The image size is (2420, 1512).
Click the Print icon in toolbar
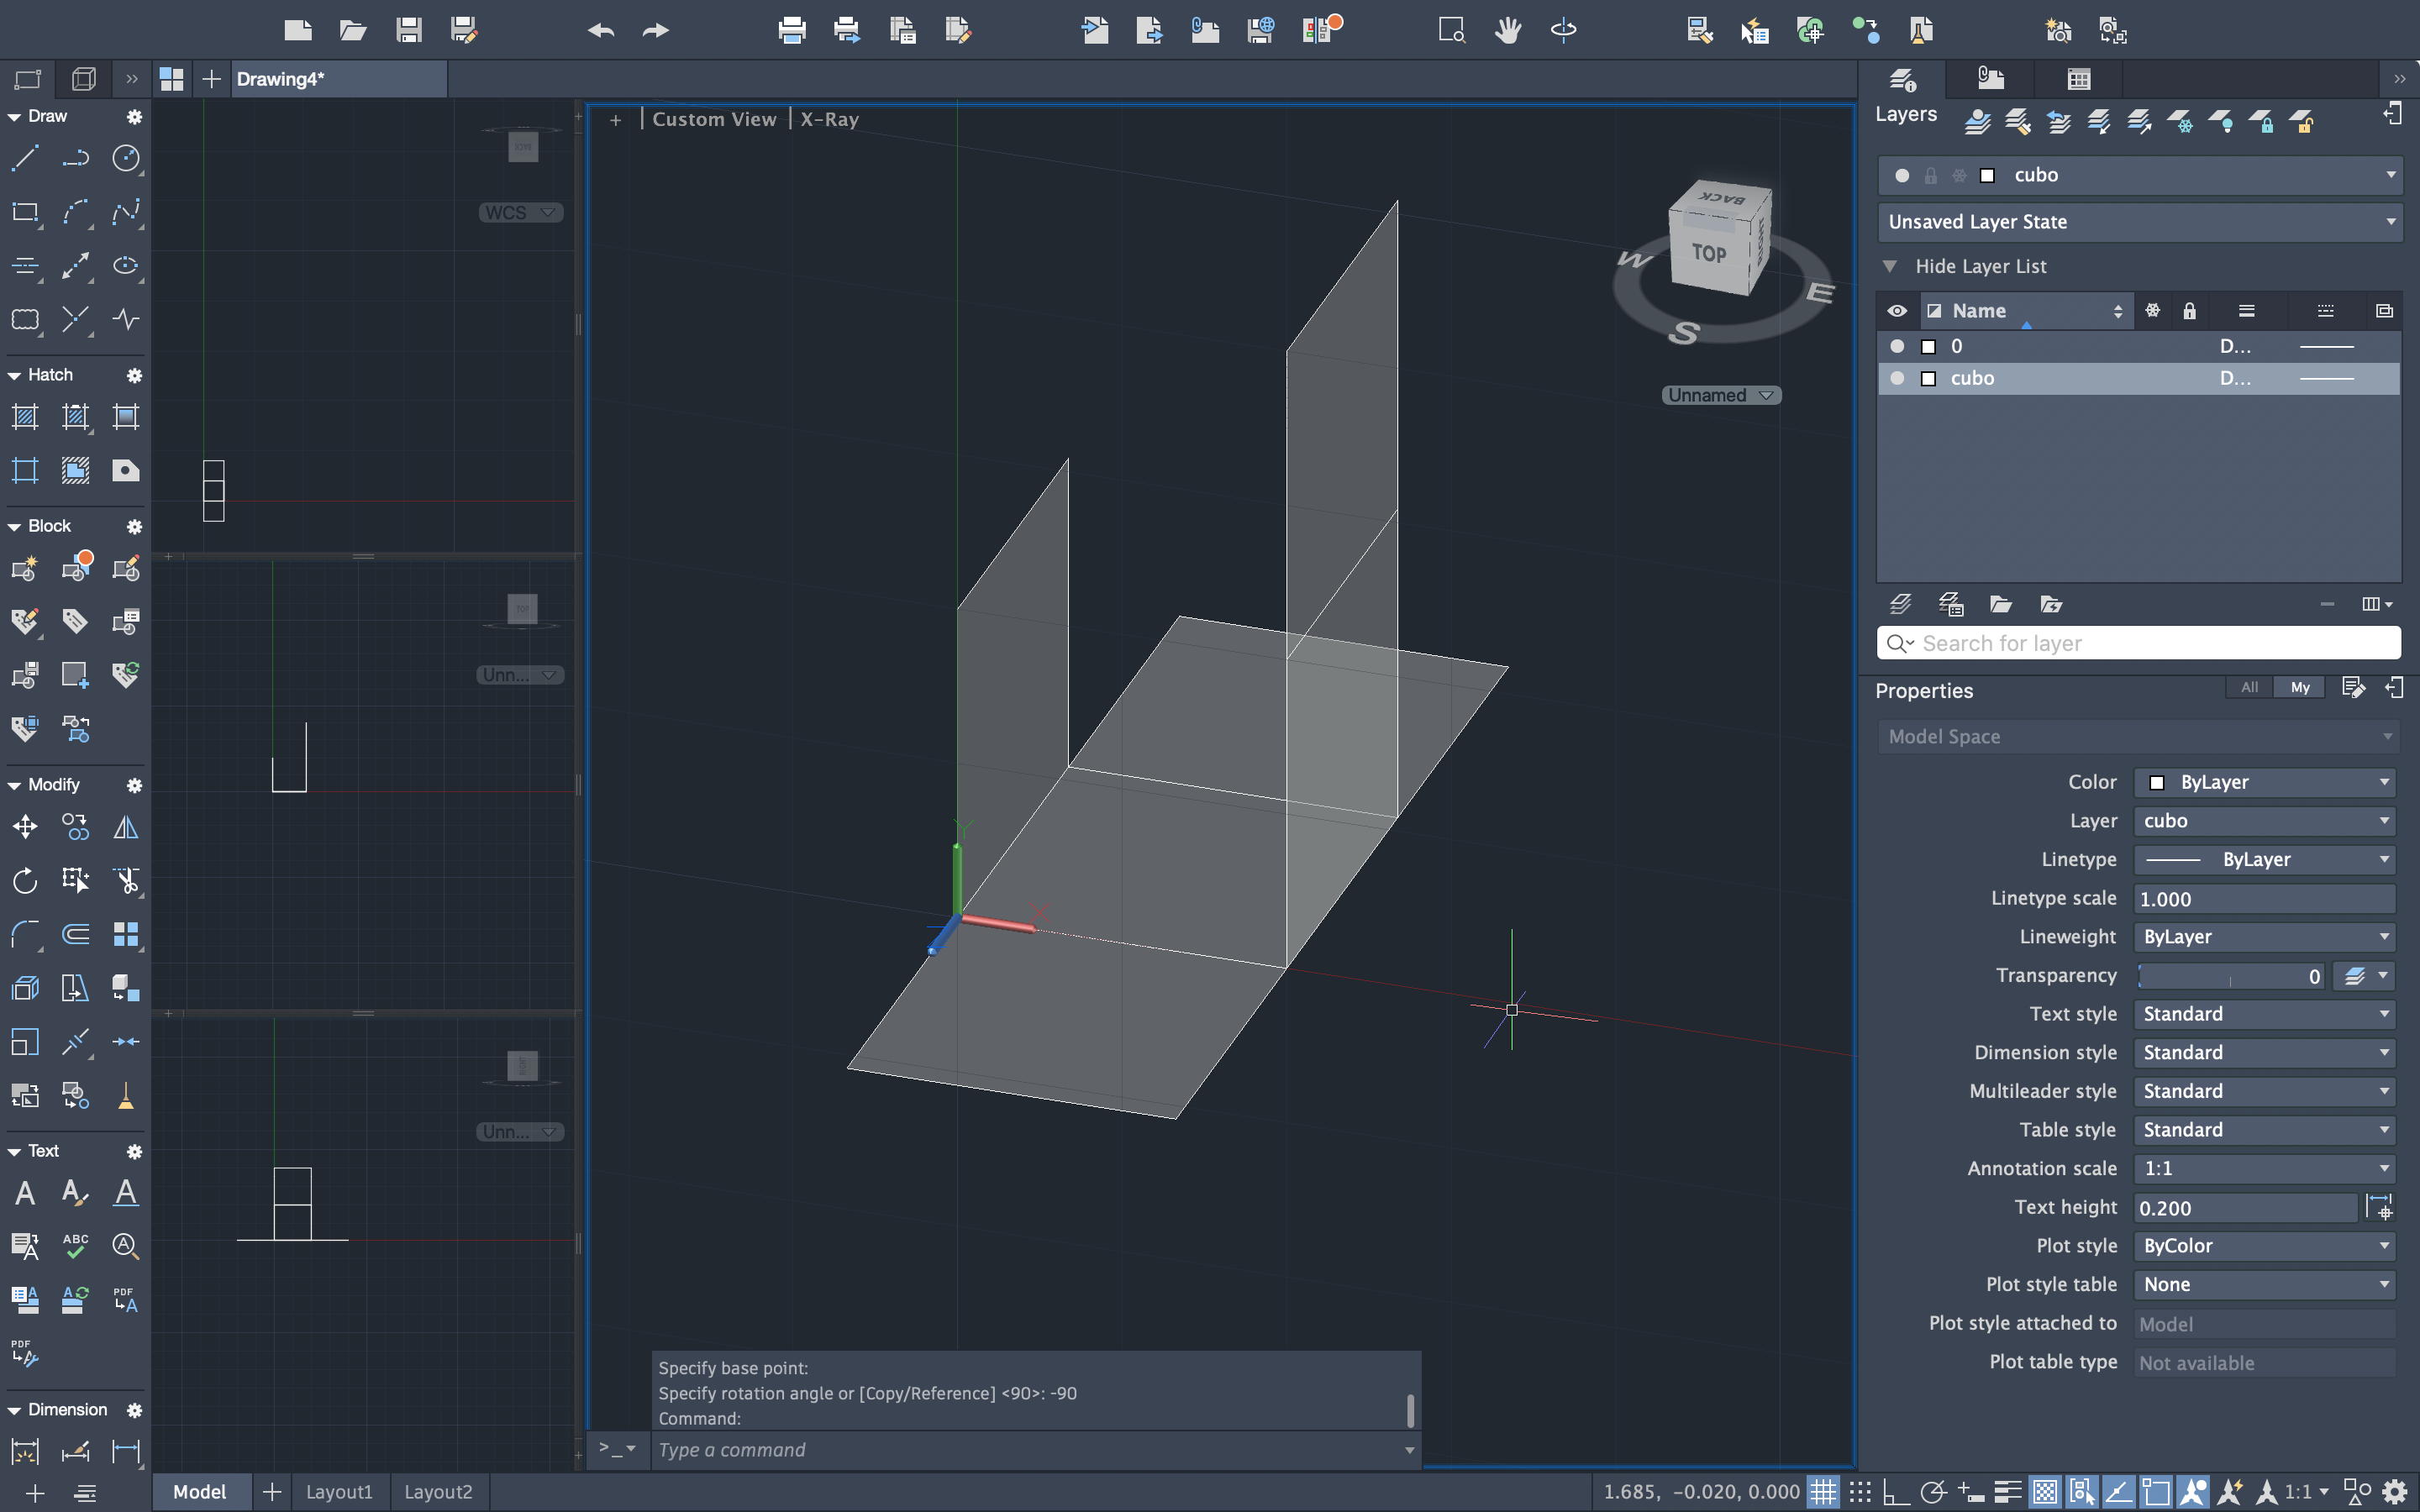point(791,30)
